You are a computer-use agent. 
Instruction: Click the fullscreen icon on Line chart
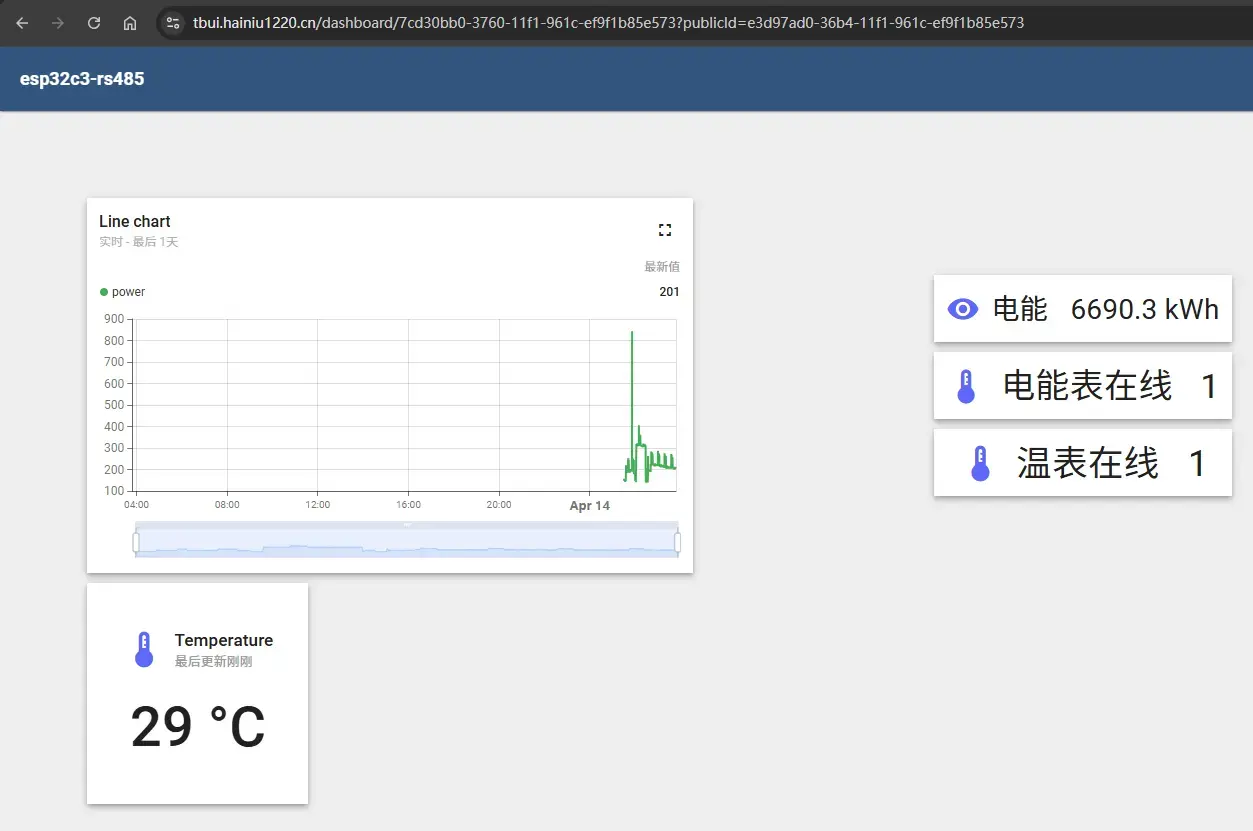665,230
